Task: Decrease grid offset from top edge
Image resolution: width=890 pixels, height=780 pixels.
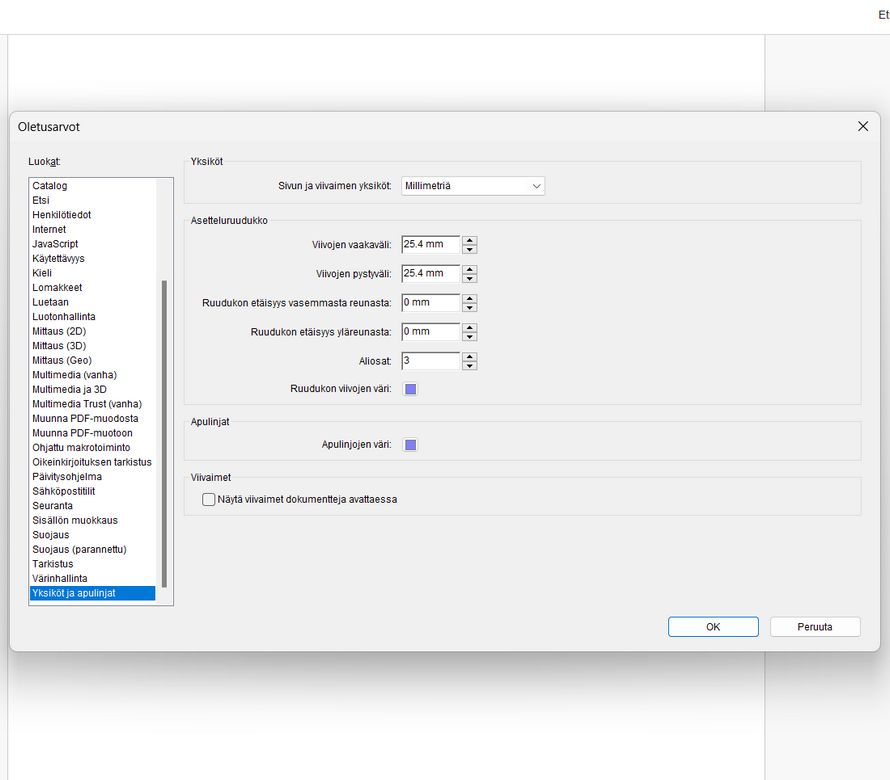Action: [469, 336]
